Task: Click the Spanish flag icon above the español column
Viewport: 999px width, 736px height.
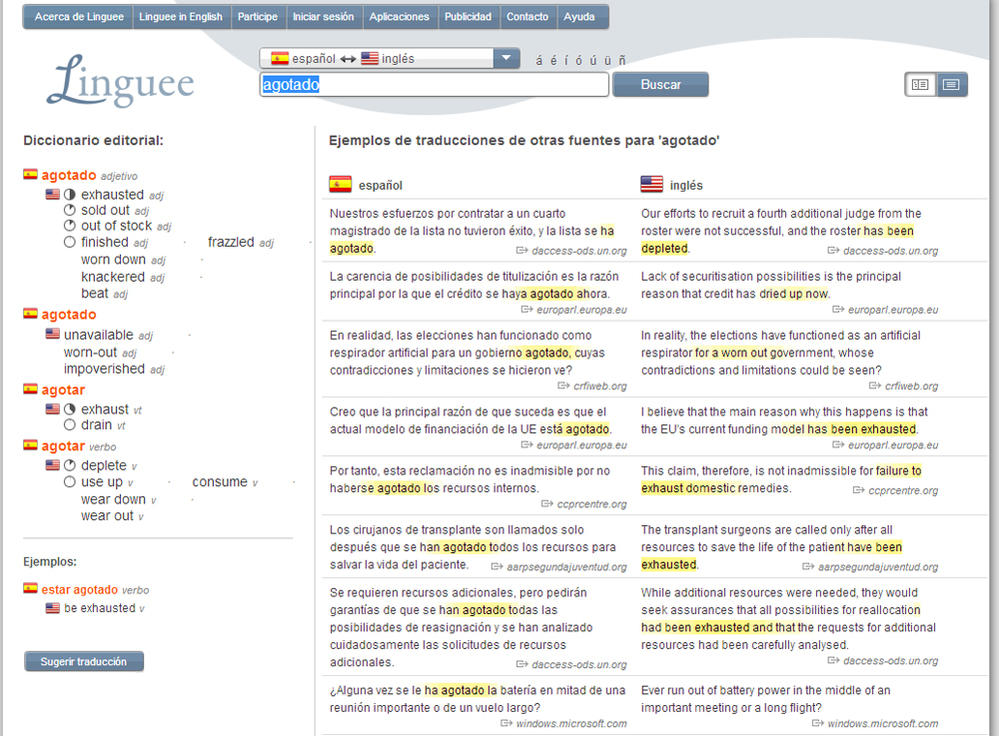Action: [340, 184]
